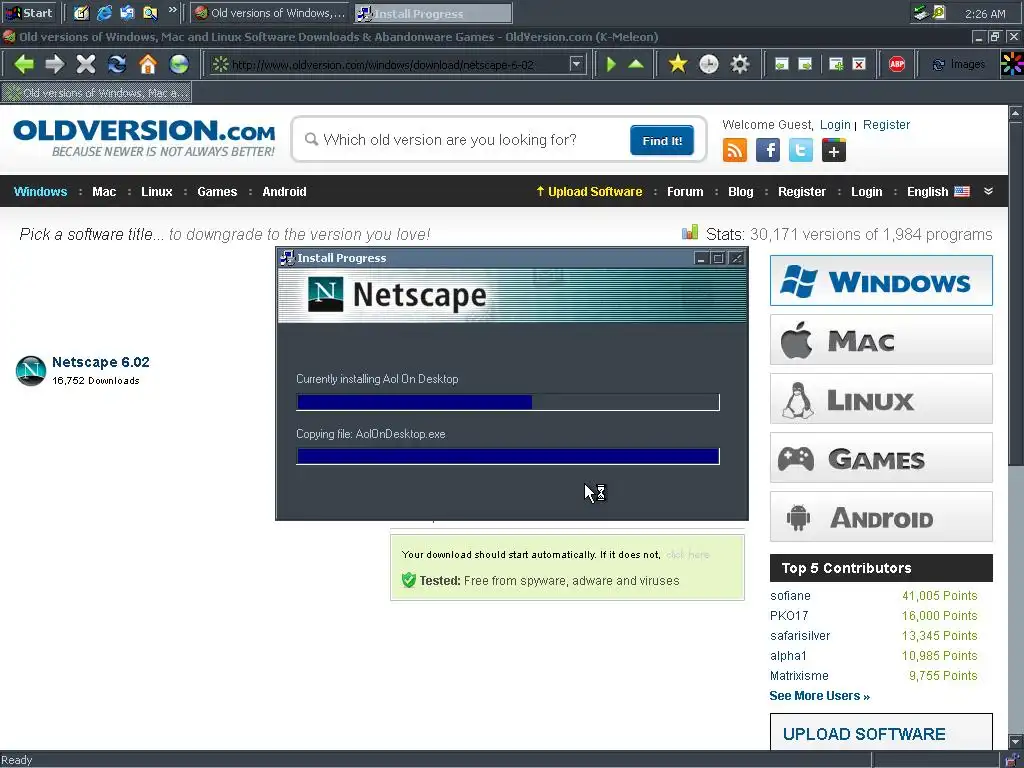Viewport: 1024px width, 768px height.
Task: Open the Windows Start button
Action: click(29, 12)
